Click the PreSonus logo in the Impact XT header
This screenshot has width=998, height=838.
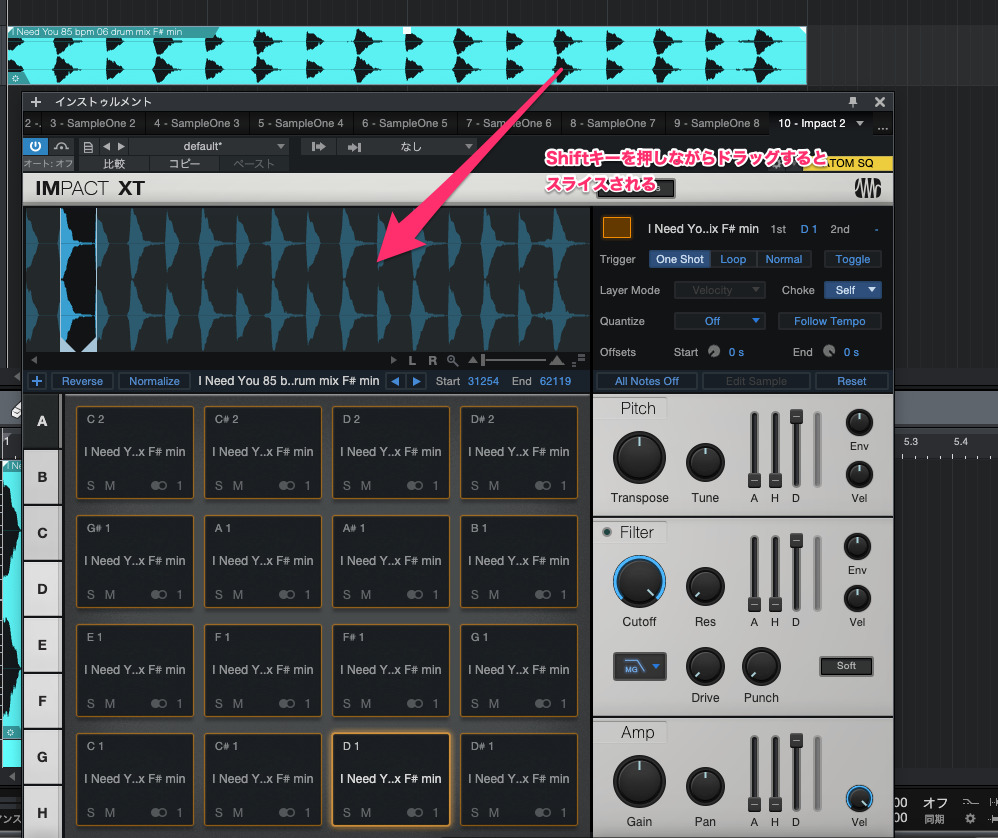click(867, 189)
